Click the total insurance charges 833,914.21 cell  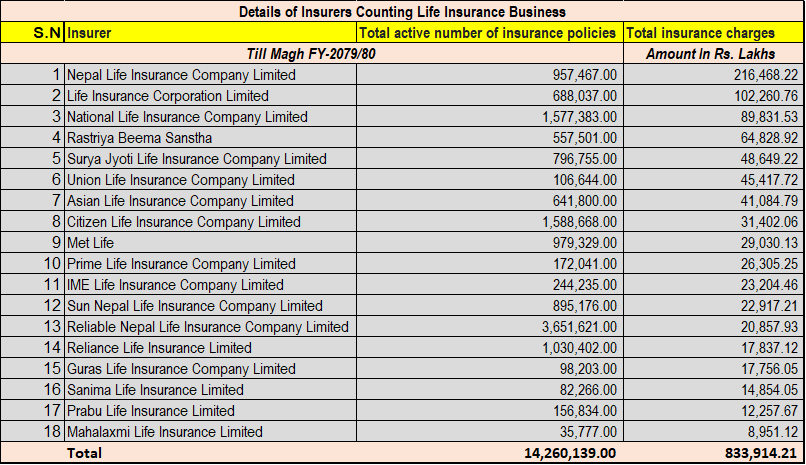(759, 453)
